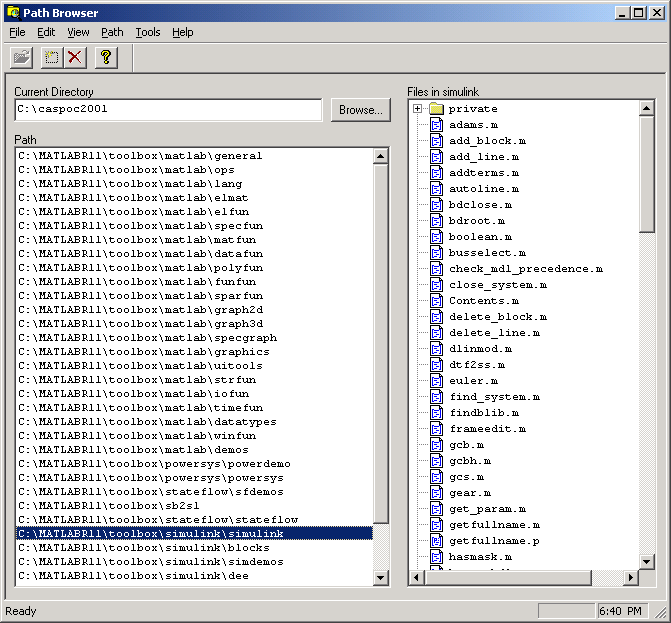Click the addterms.m file icon

[x=436, y=173]
